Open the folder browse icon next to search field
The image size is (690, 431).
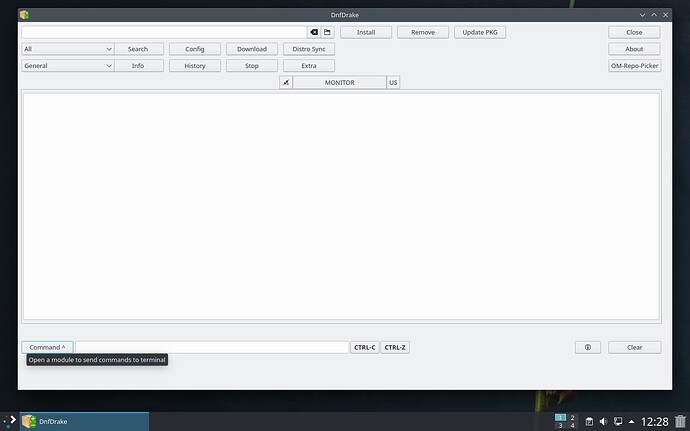[327, 32]
